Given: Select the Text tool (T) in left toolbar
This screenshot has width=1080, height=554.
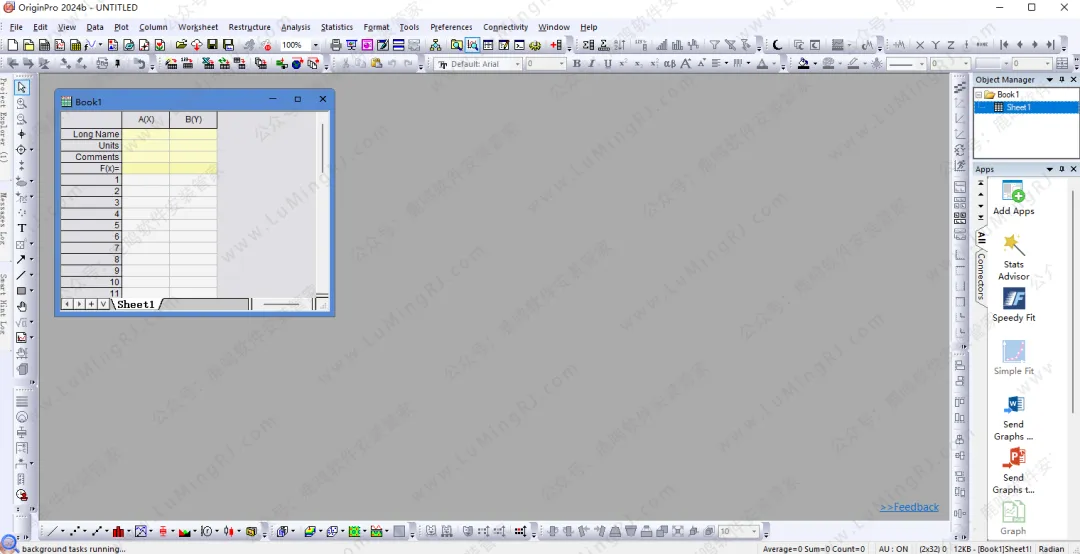Looking at the screenshot, I should click(22, 228).
